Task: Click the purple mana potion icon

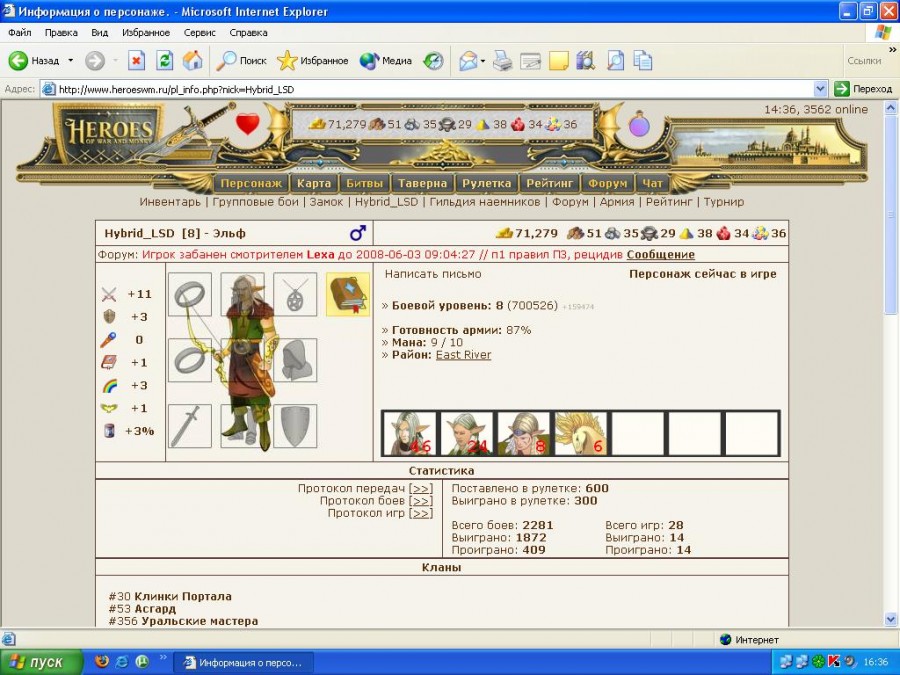Action: 639,124
